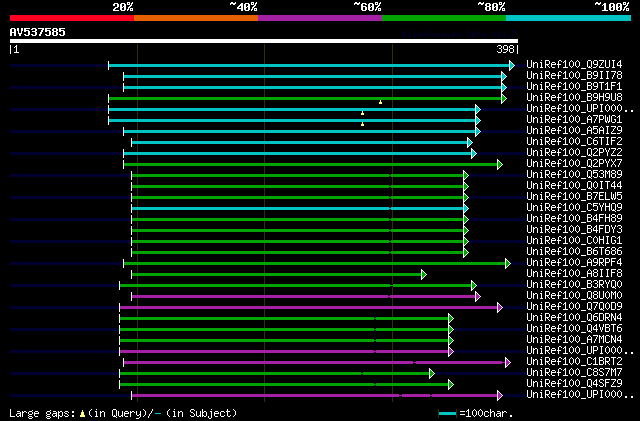Image resolution: width=640 pixels, height=421 pixels.
Task: Select the UniRef100_B4FDY3 label
Action: click(574, 230)
